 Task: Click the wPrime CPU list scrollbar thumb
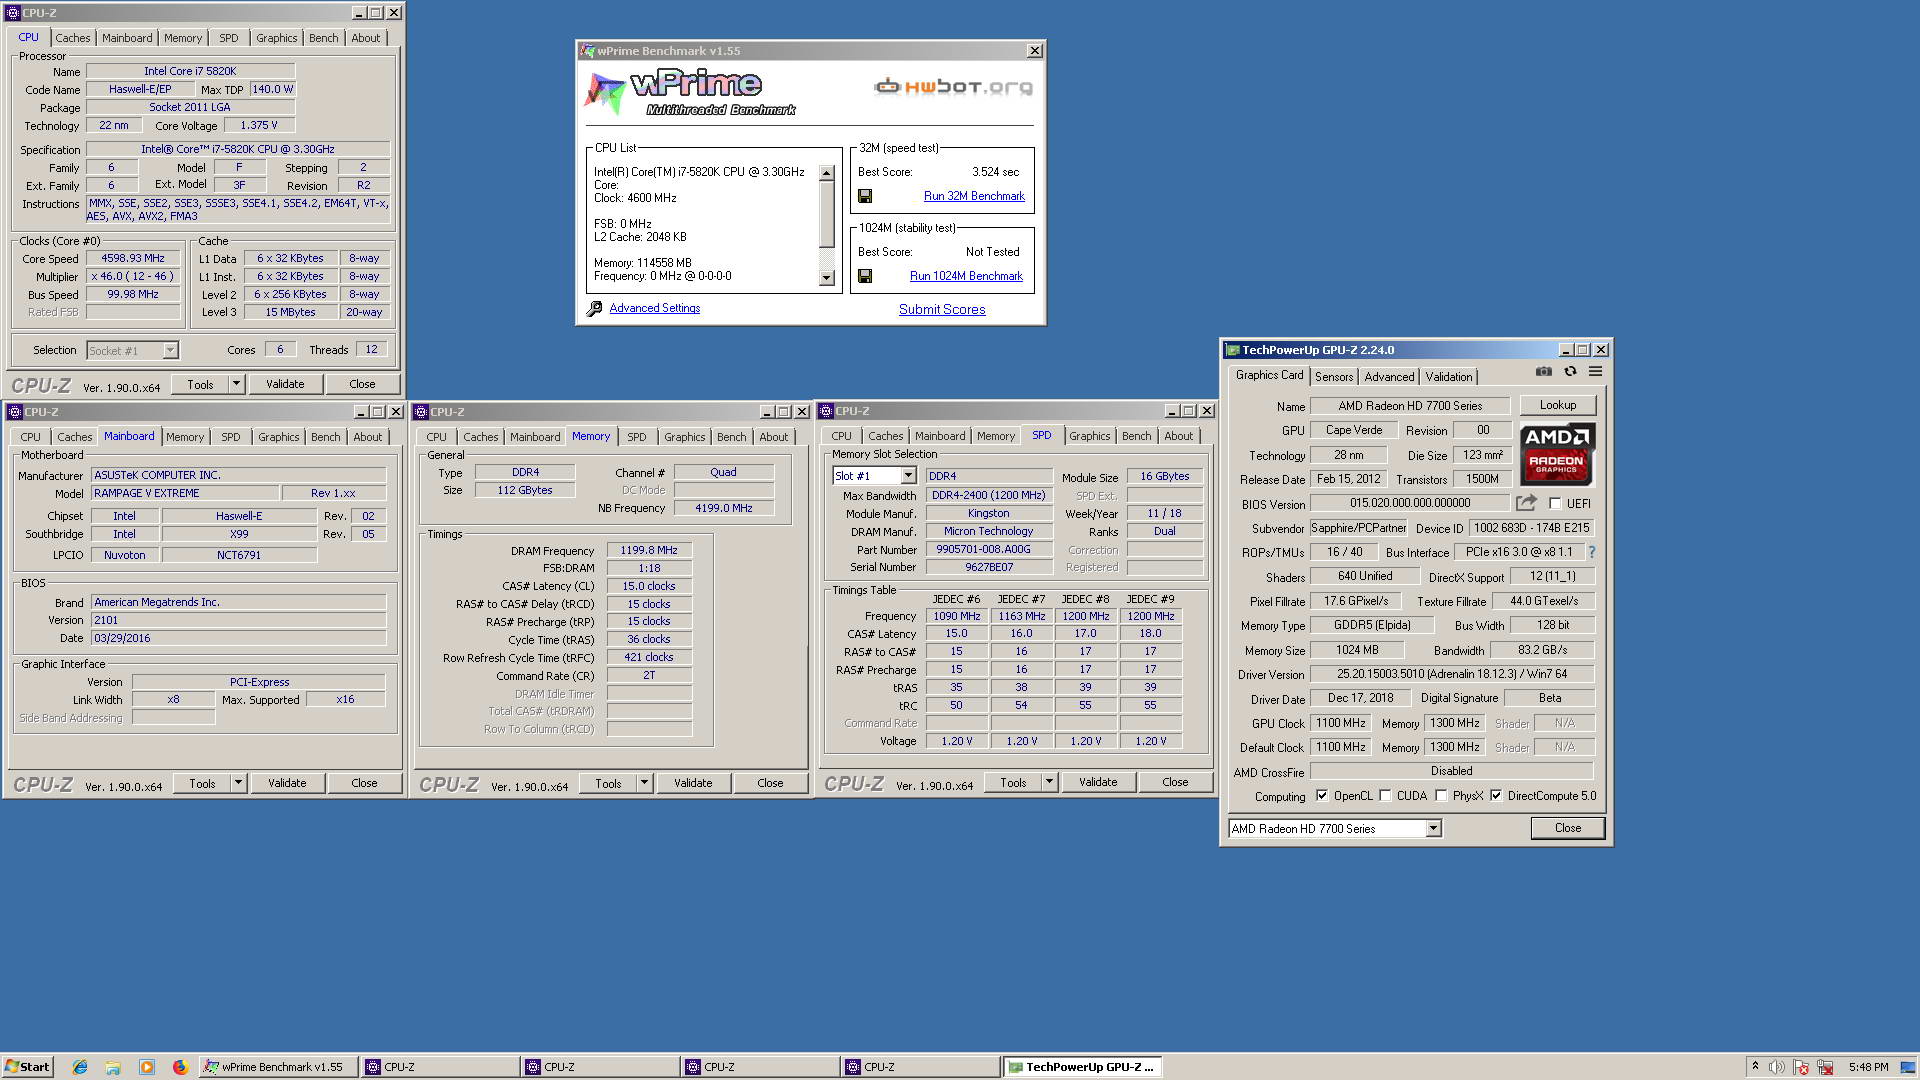click(826, 214)
